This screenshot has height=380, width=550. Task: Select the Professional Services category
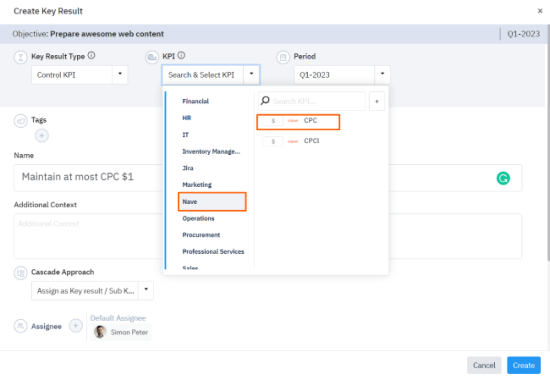pyautogui.click(x=213, y=252)
